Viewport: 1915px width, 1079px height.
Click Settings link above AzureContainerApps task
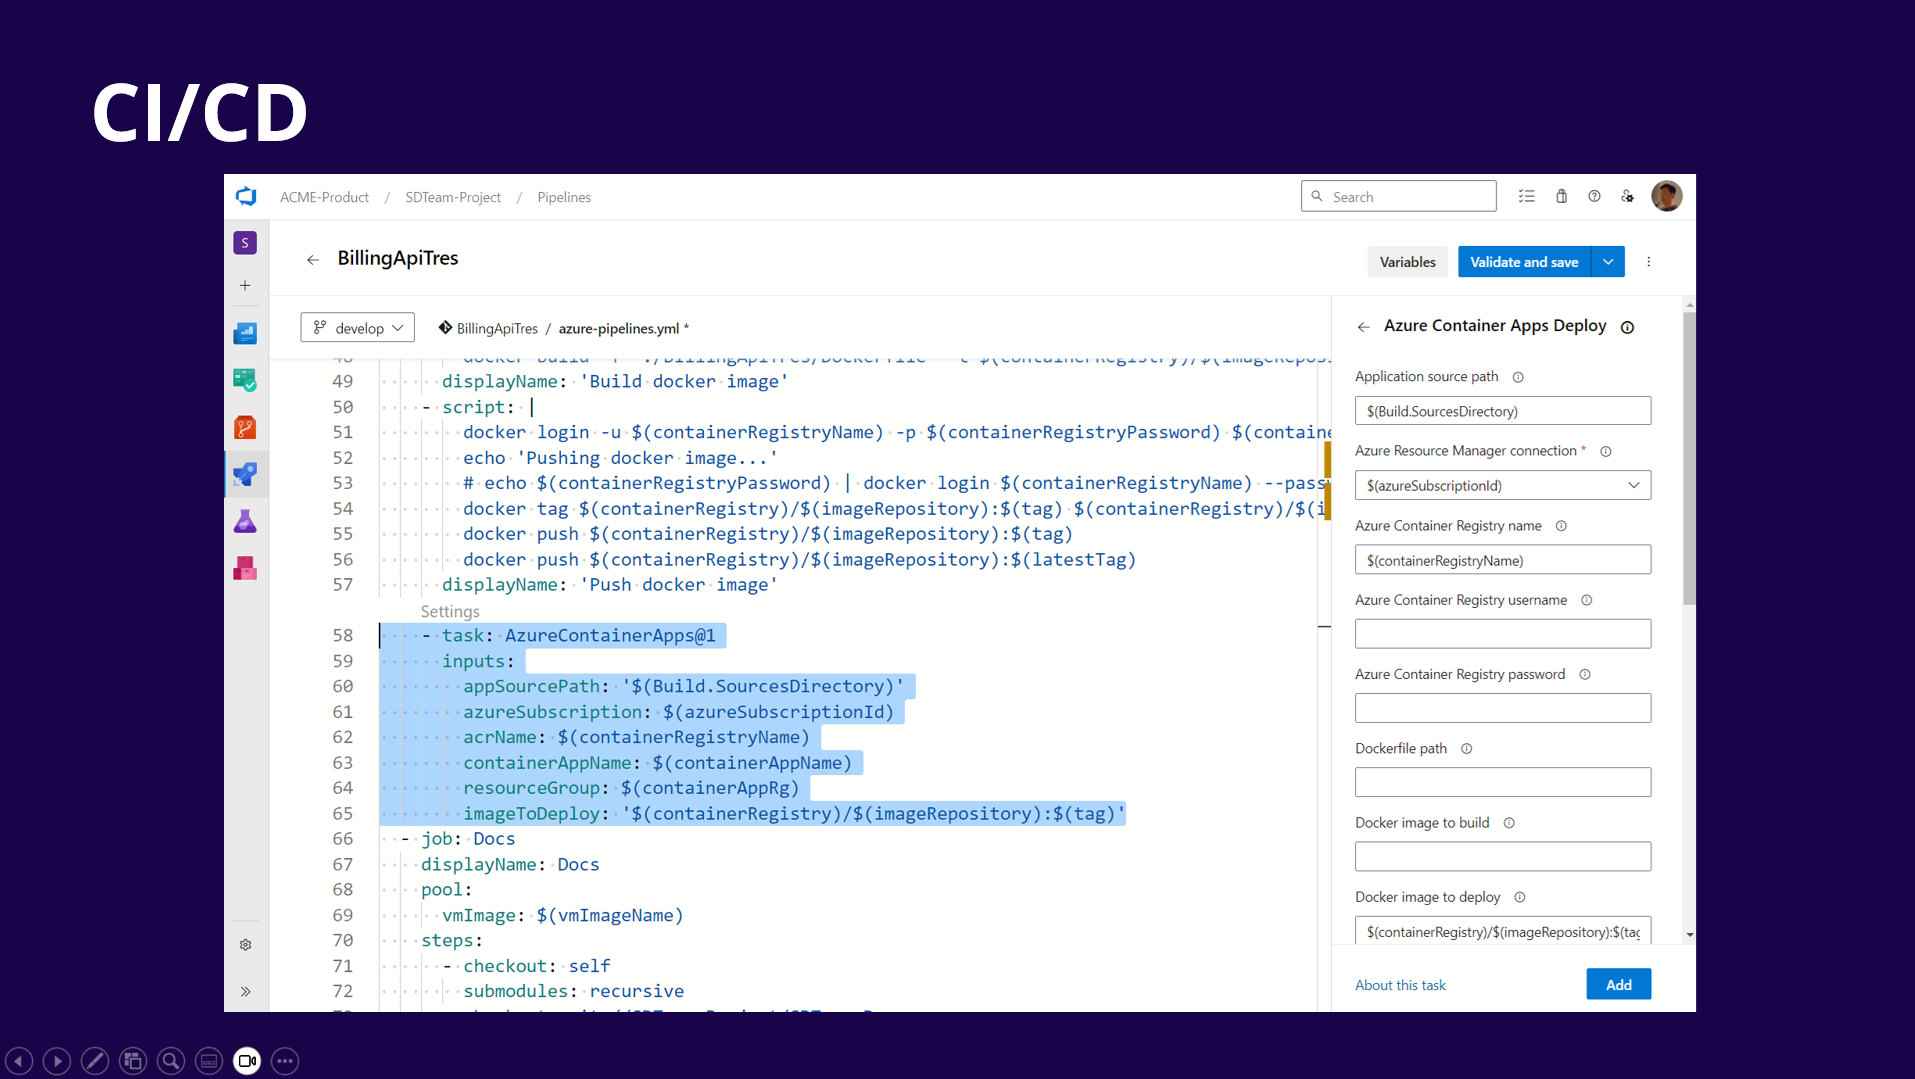[x=450, y=612]
